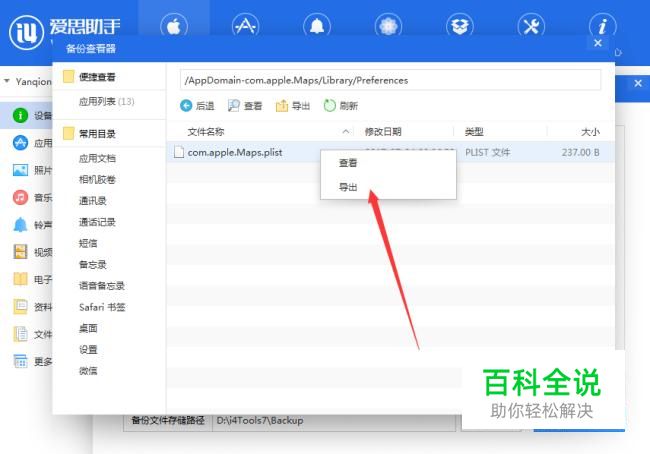Image resolution: width=650 pixels, height=454 pixels.
Task: Click the backup path field D:\i4Tools7\Backup
Action: pos(334,421)
